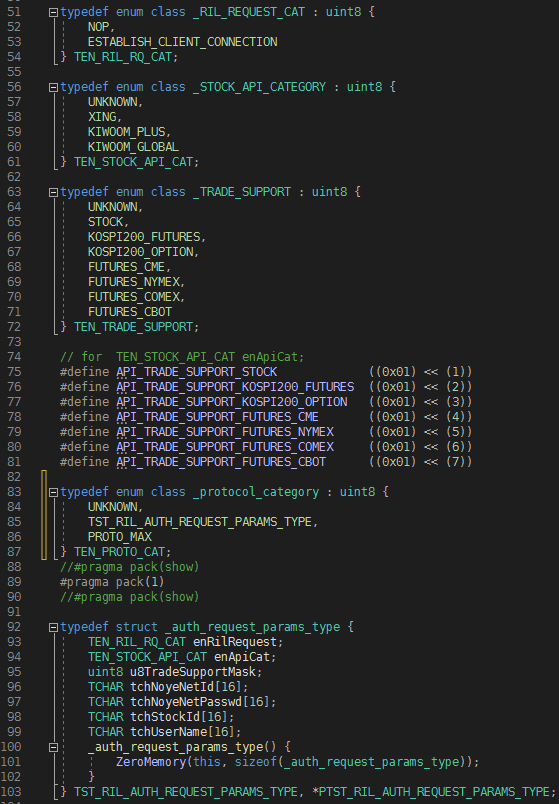Click tchUserName[16] member
559x804 pixels.
point(183,732)
